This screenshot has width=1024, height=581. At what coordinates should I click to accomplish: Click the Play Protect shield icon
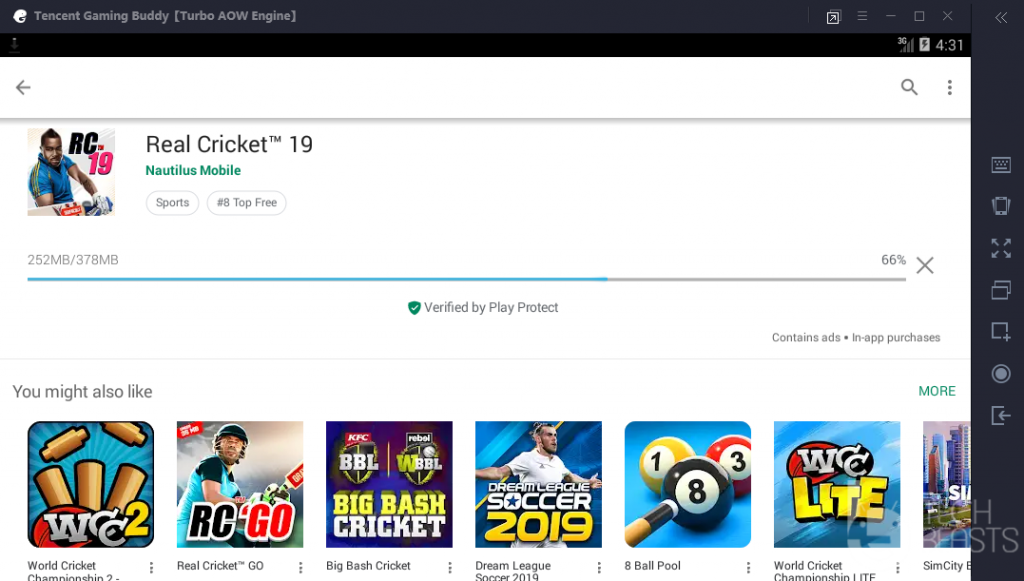coord(414,307)
